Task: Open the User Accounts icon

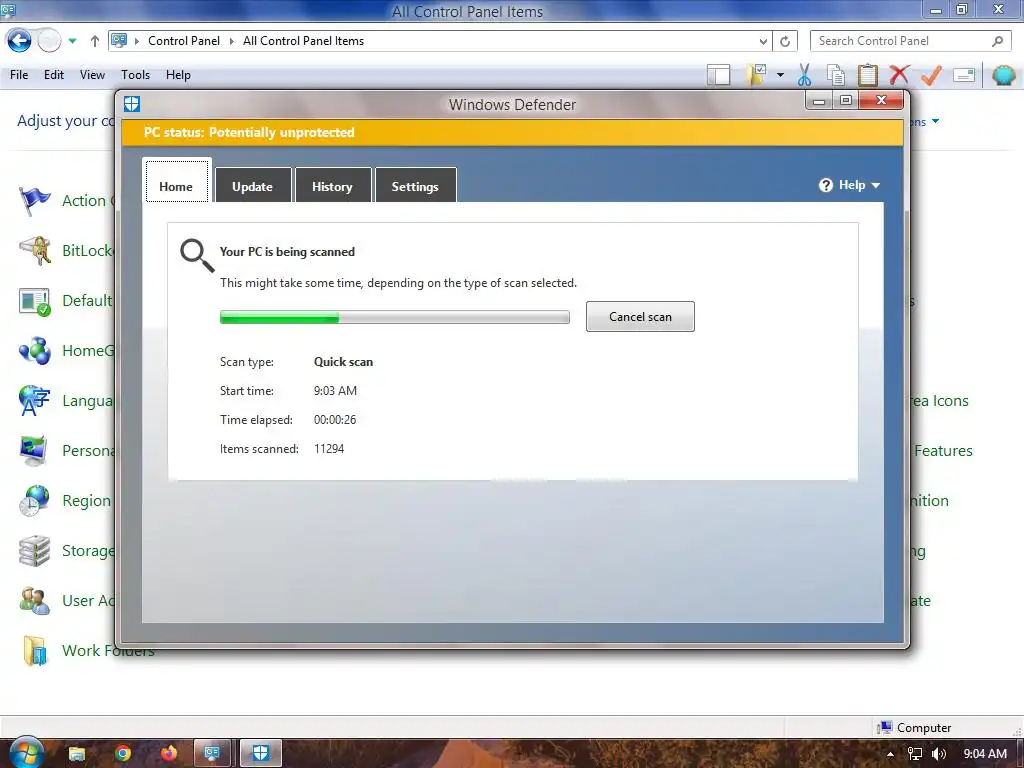Action: [x=35, y=601]
